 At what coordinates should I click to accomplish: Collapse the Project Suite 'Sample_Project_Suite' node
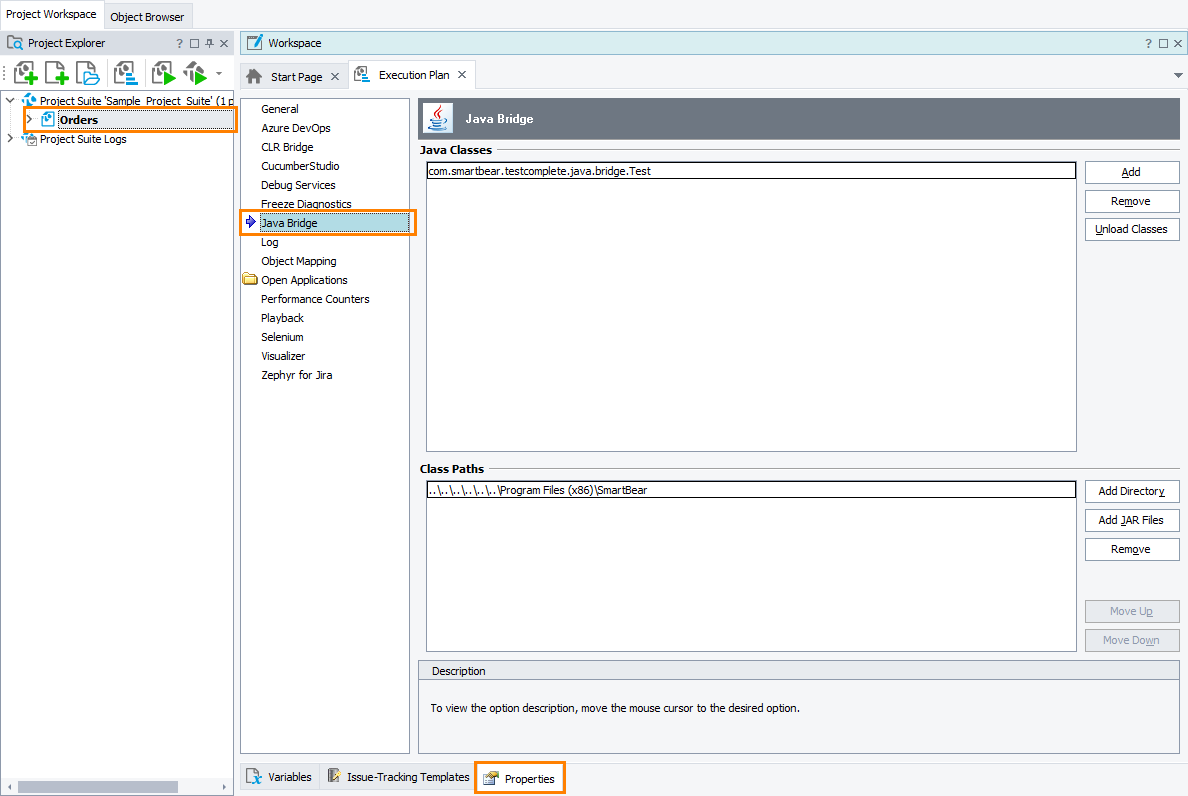click(10, 100)
